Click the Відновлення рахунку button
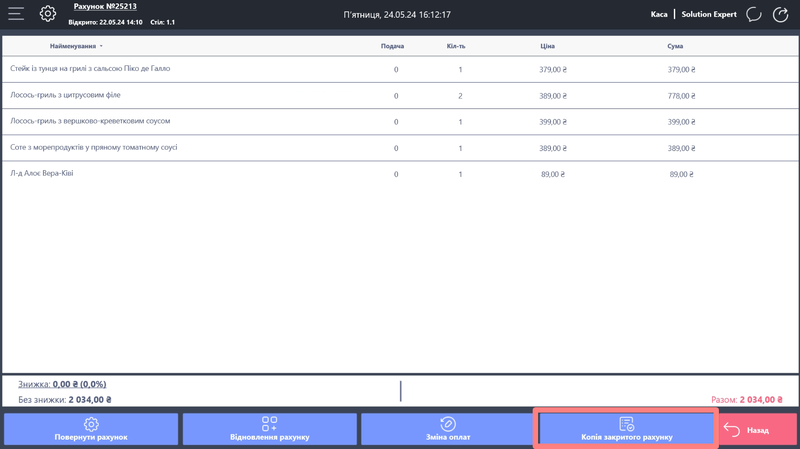Viewport: 800px width, 449px height. click(x=269, y=429)
